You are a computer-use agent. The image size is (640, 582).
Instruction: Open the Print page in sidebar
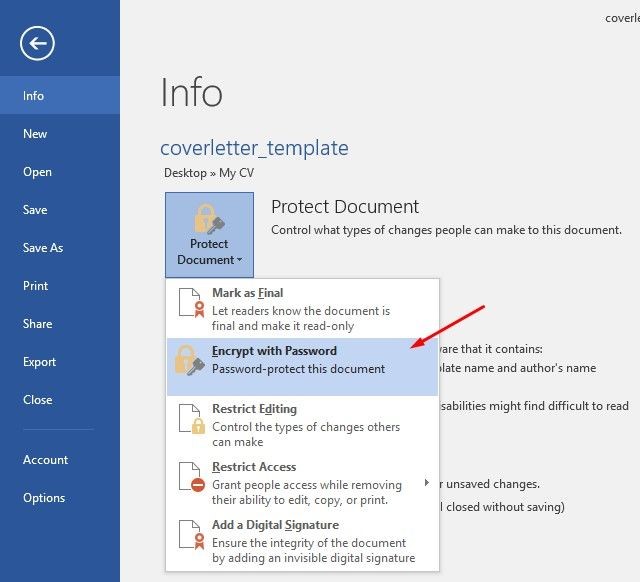36,286
